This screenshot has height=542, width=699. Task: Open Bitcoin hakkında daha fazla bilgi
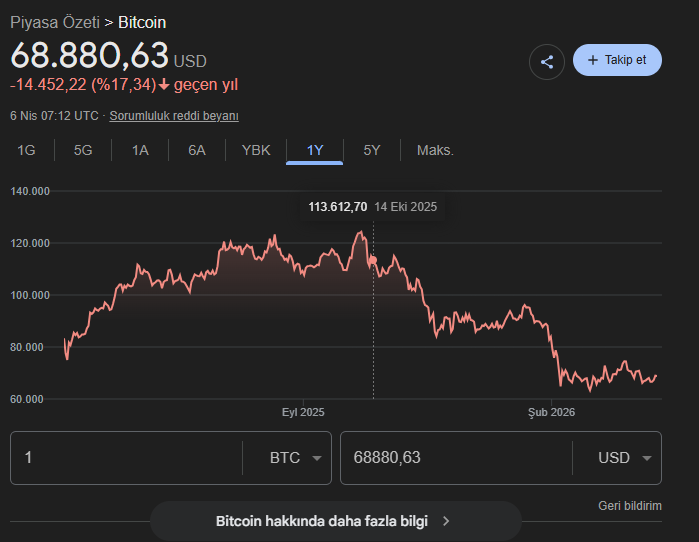336,521
